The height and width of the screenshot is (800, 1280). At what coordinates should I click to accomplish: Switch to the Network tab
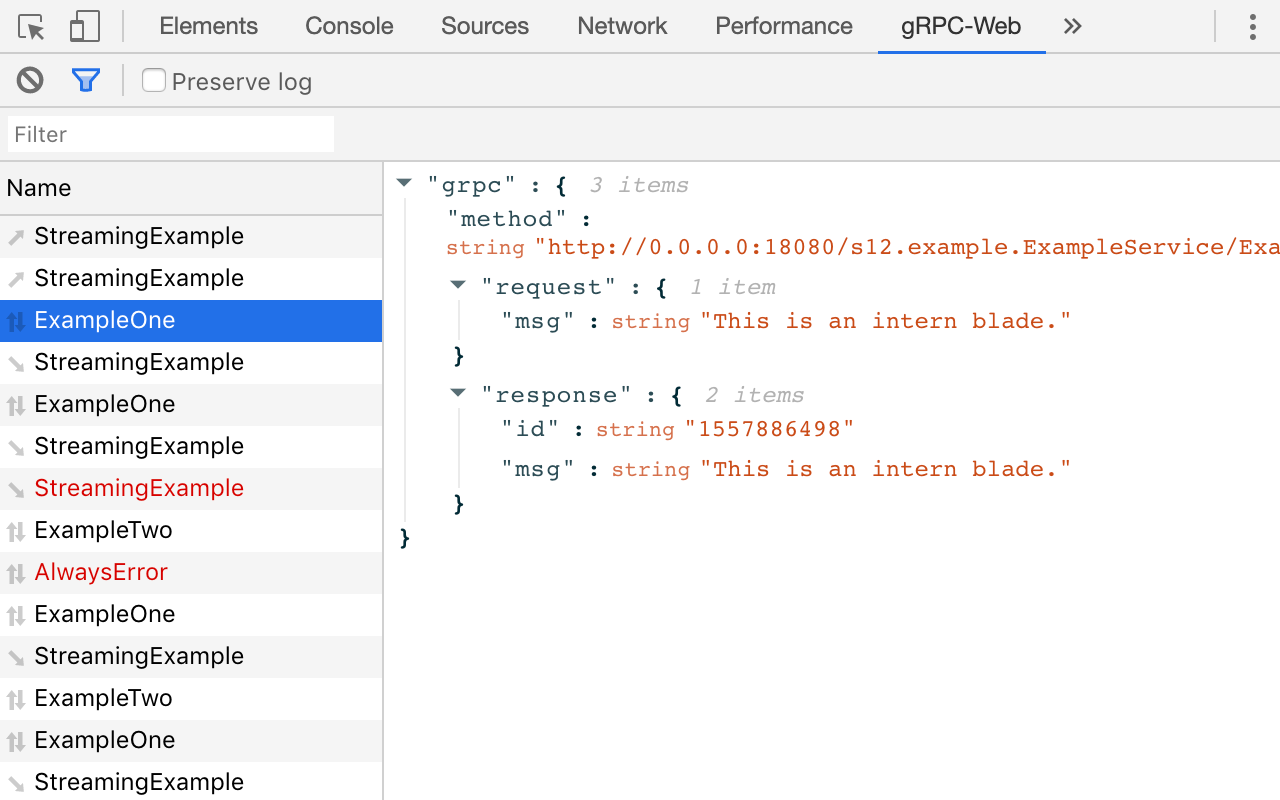click(621, 27)
